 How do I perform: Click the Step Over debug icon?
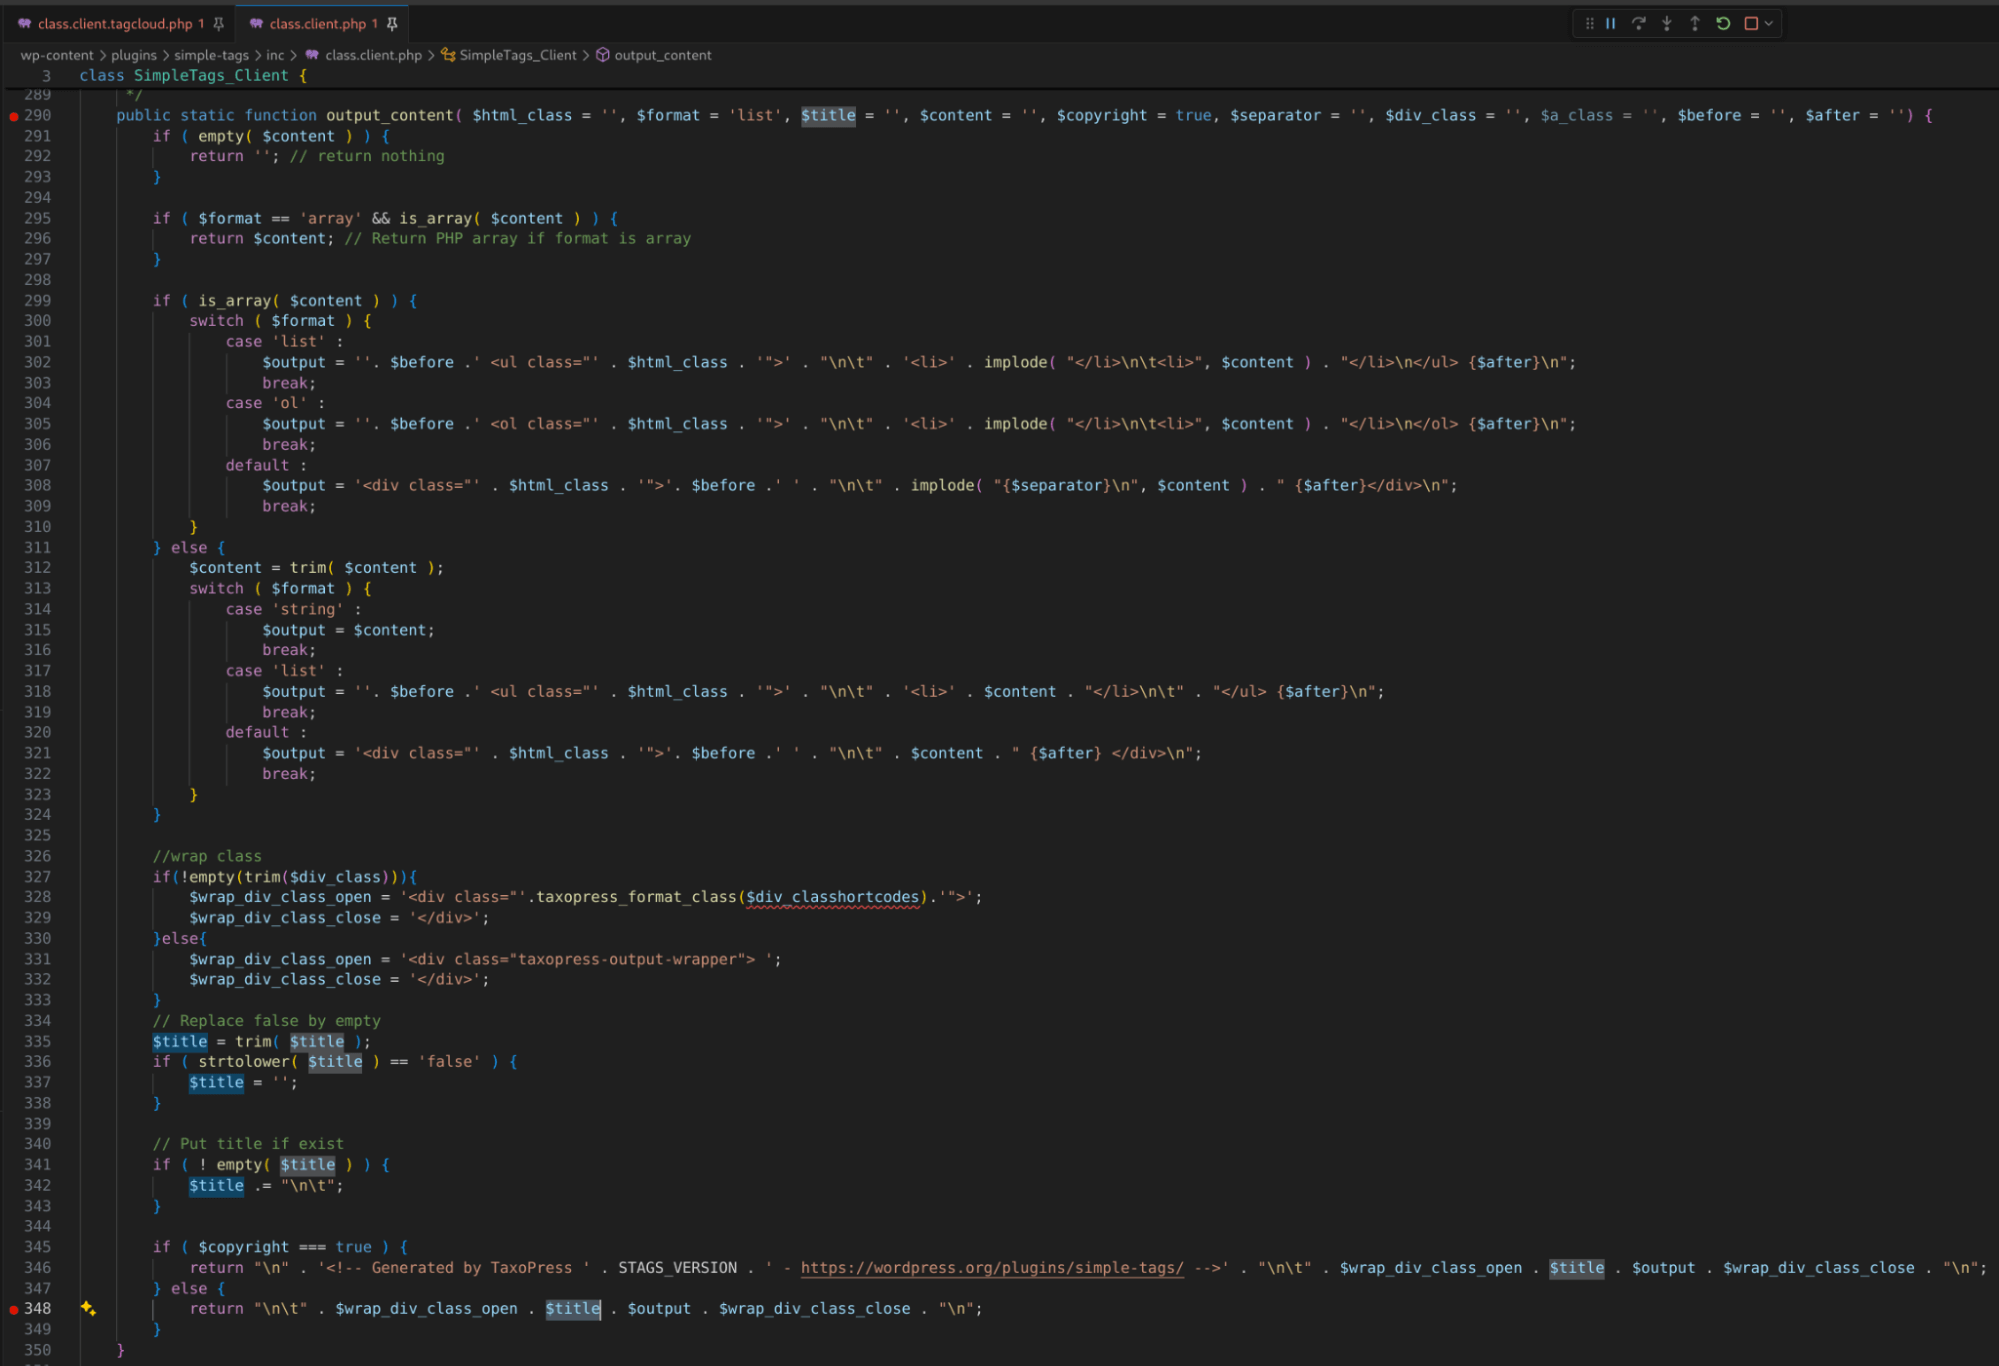pos(1638,23)
